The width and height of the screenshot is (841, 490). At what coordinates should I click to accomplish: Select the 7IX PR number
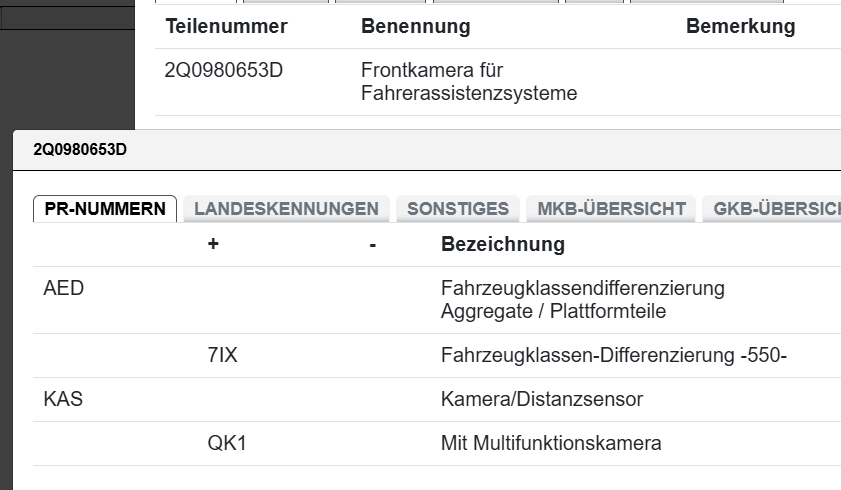tap(222, 356)
